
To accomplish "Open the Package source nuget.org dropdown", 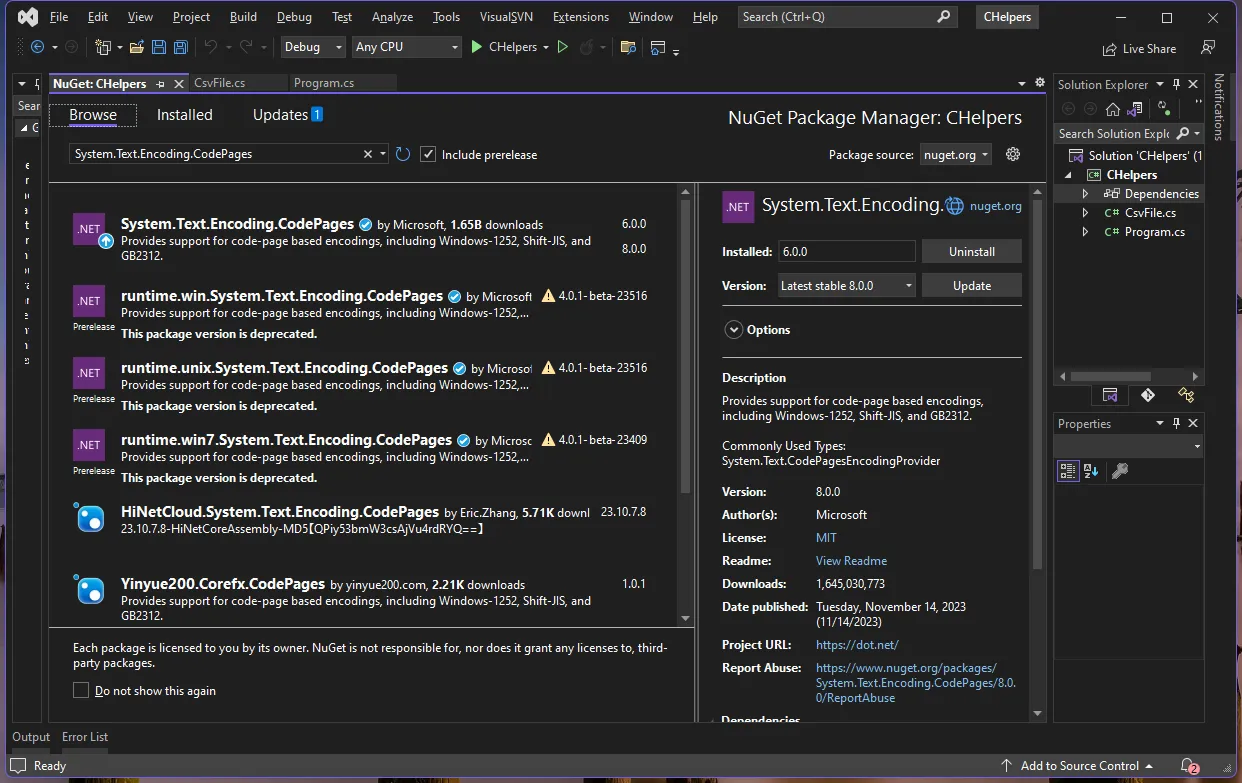I will click(956, 154).
